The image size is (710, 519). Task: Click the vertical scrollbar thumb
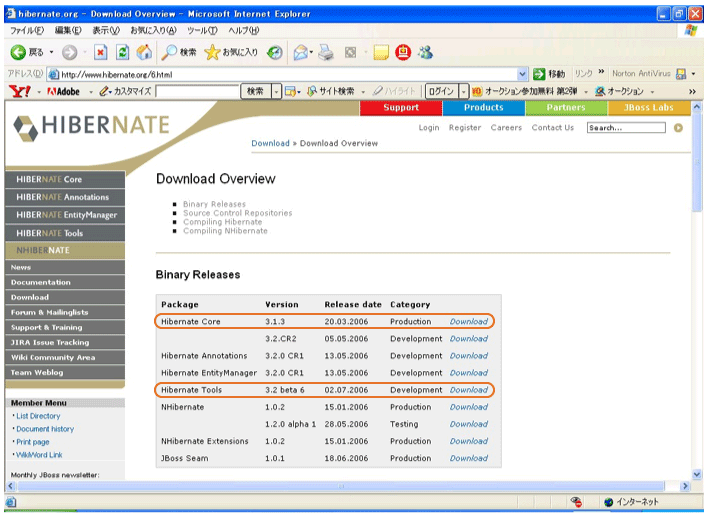(x=697, y=162)
